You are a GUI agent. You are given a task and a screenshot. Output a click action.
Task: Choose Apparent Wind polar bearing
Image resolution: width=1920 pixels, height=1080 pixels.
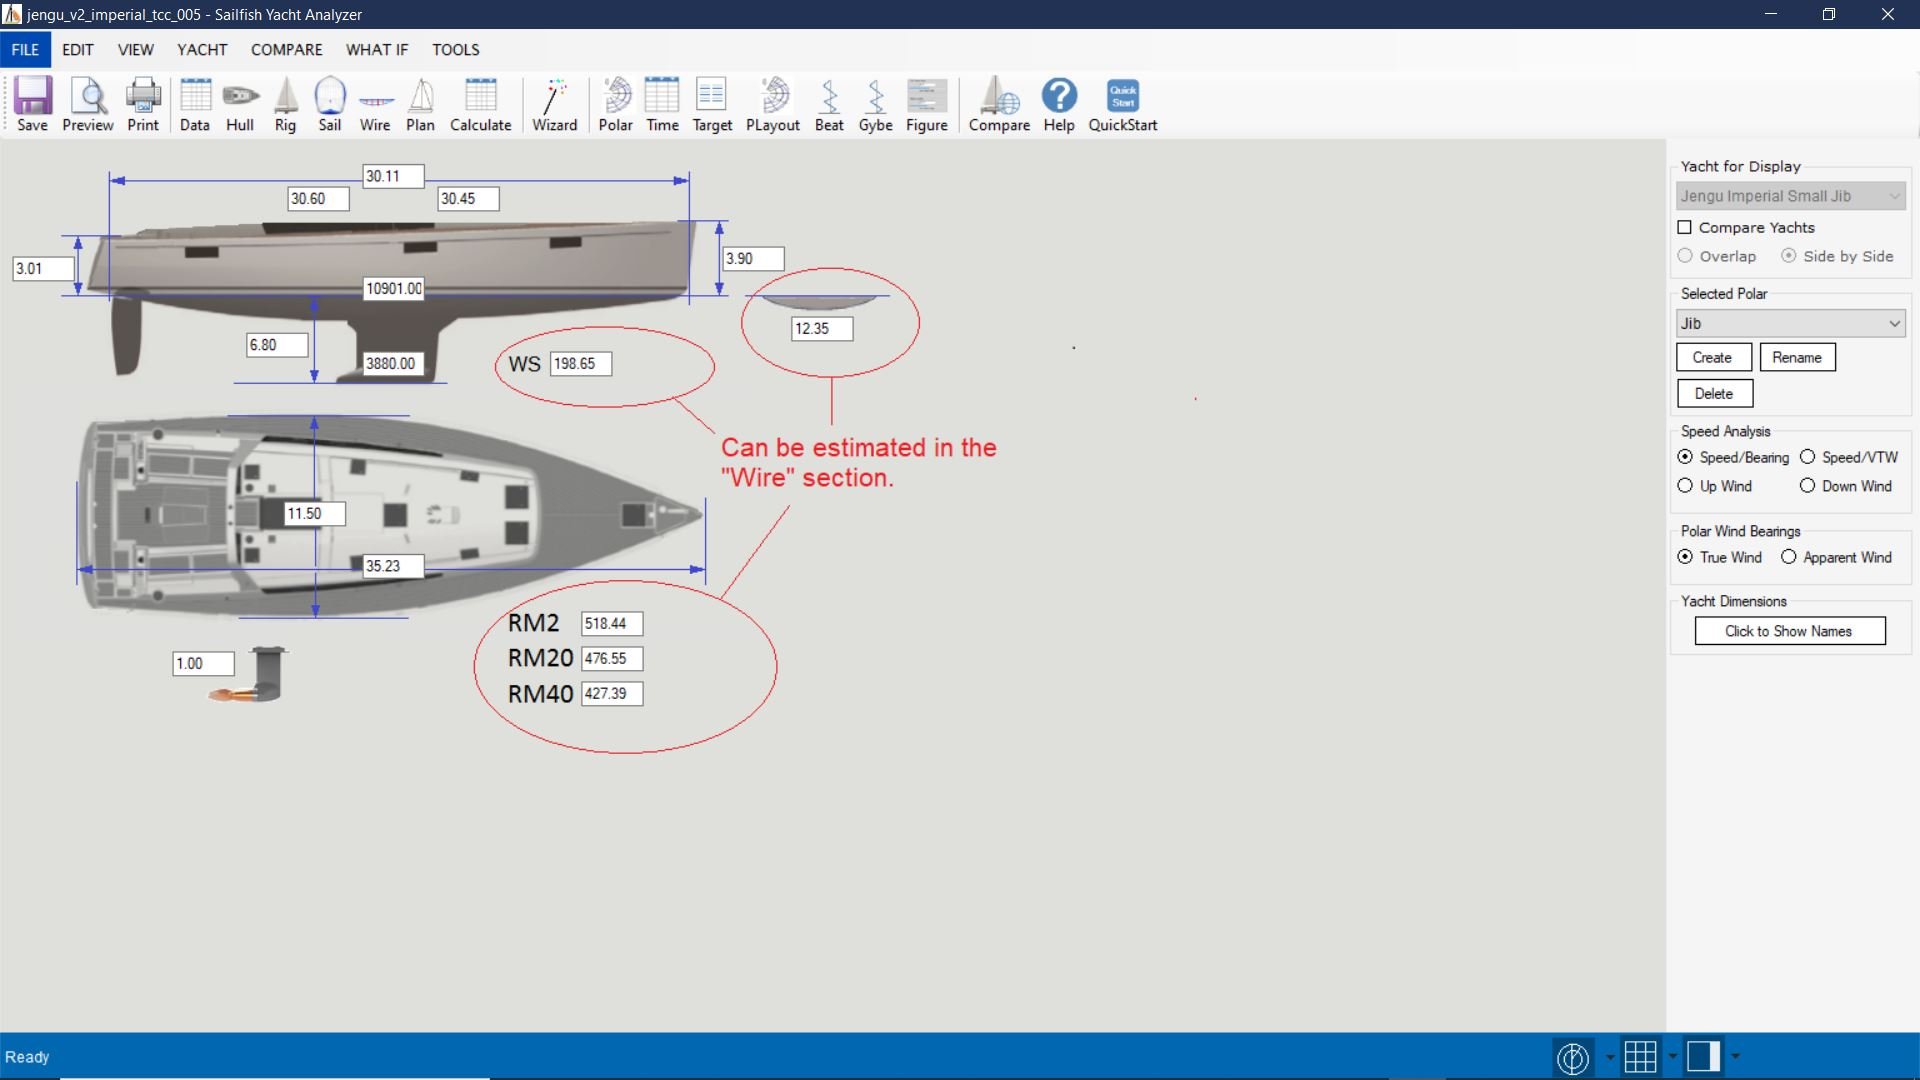[1789, 557]
